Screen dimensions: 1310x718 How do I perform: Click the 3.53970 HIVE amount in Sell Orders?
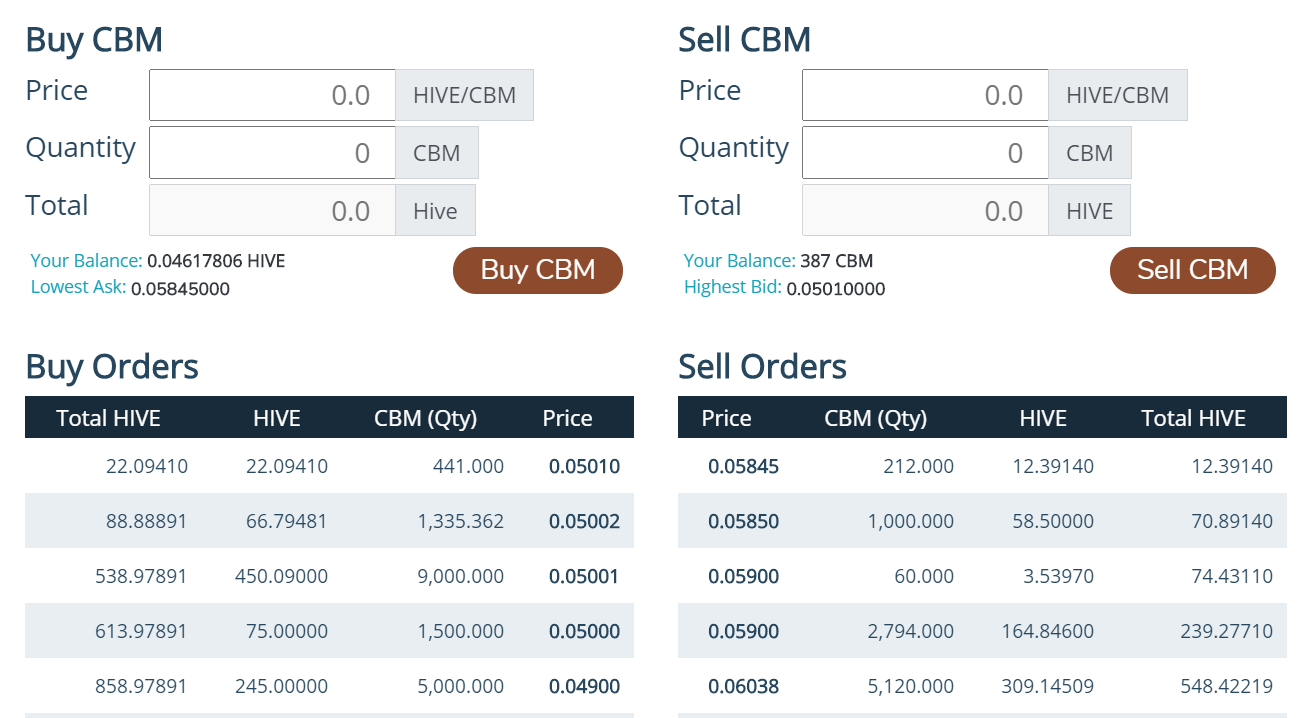point(1059,576)
